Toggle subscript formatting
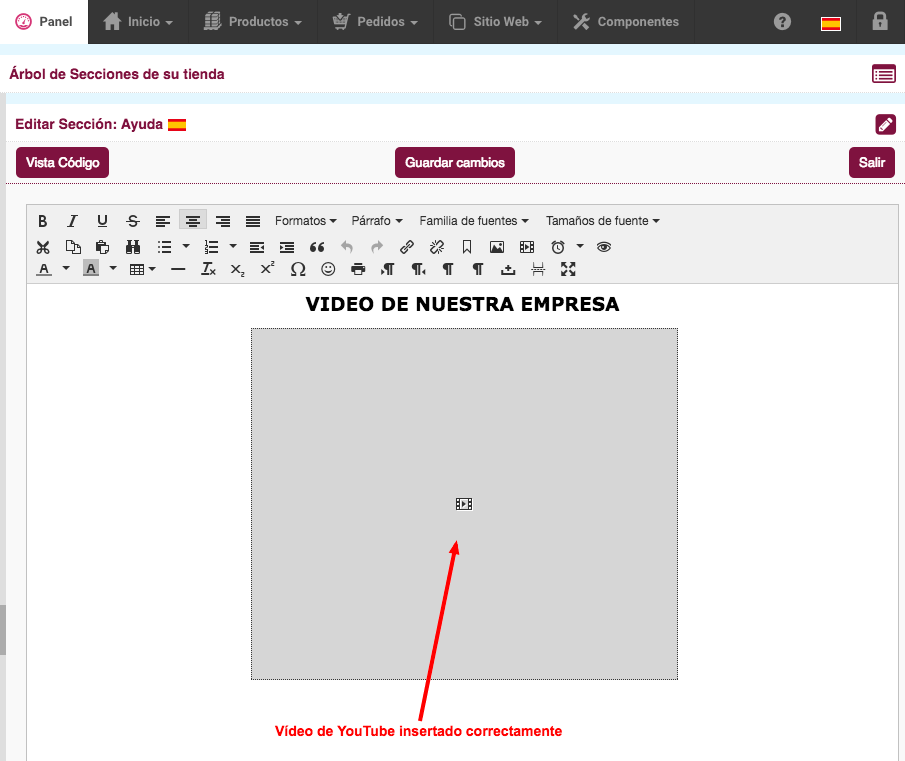Screen dimensions: 905x761 coord(238,269)
